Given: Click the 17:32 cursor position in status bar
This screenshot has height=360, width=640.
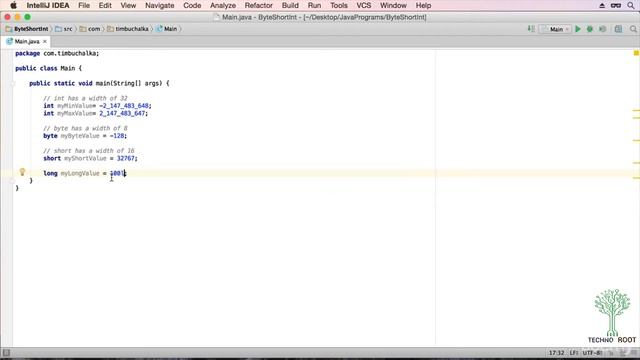Looking at the screenshot, I should [x=556, y=353].
